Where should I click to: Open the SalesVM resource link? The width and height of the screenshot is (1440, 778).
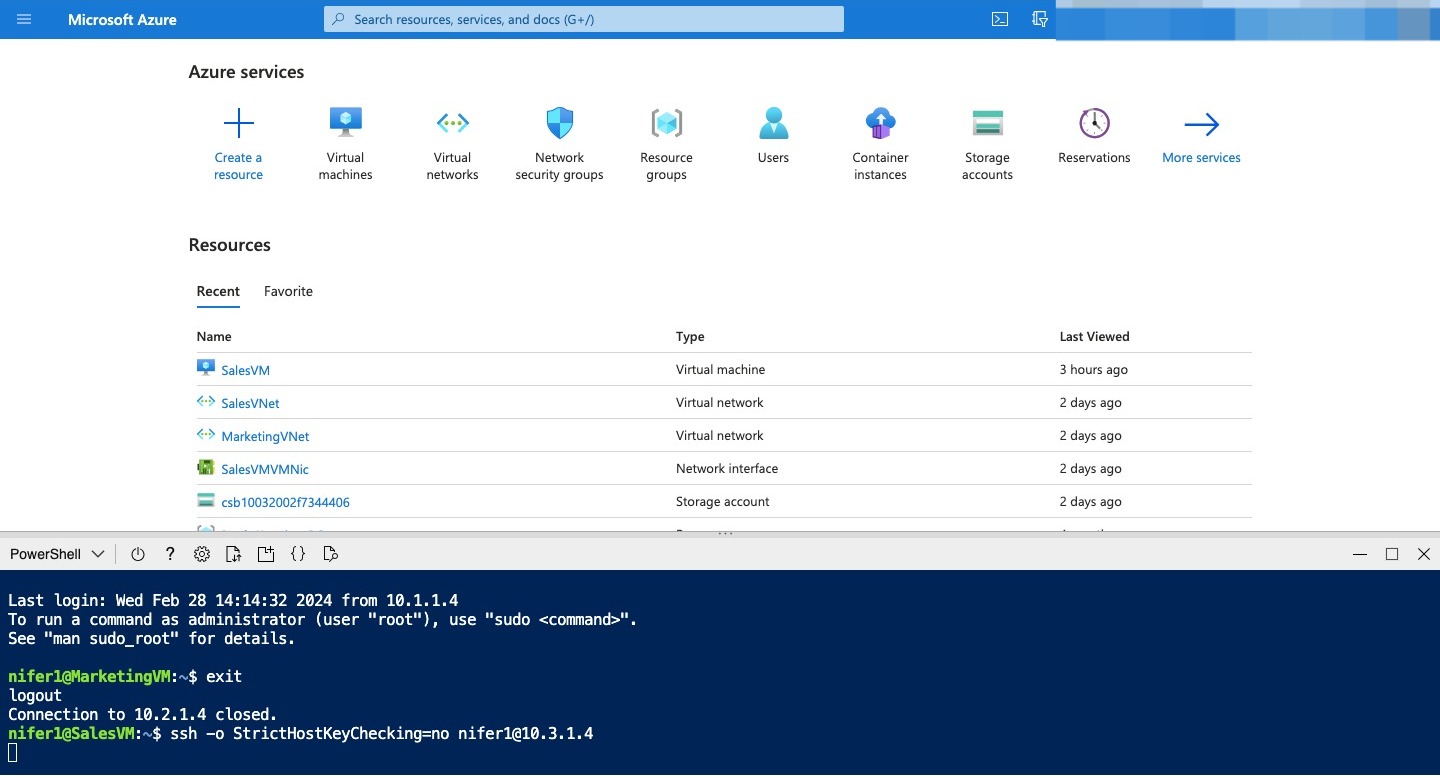tap(246, 370)
